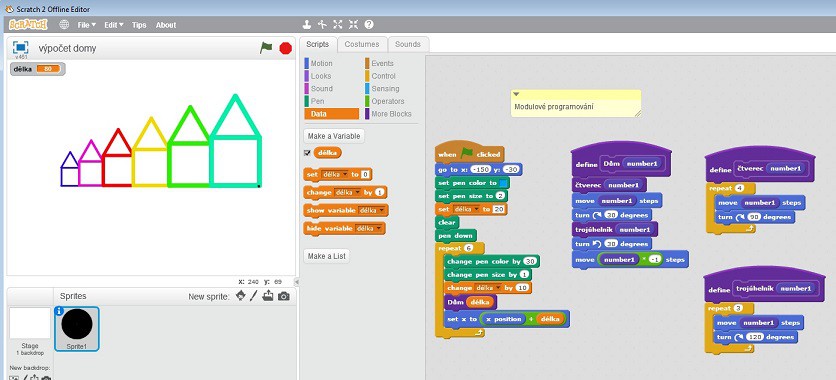
Task: Collapse the Modulové programování comment
Action: (x=516, y=94)
